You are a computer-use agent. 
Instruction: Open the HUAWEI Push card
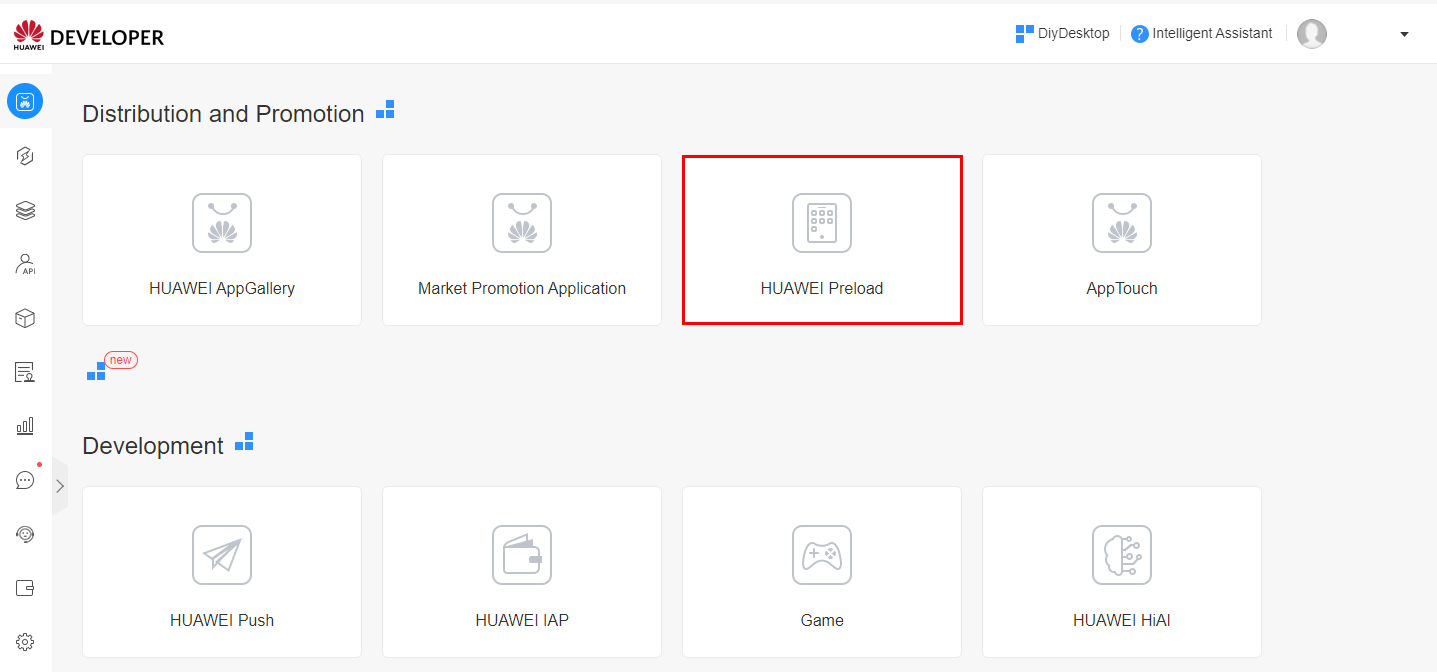pos(222,572)
